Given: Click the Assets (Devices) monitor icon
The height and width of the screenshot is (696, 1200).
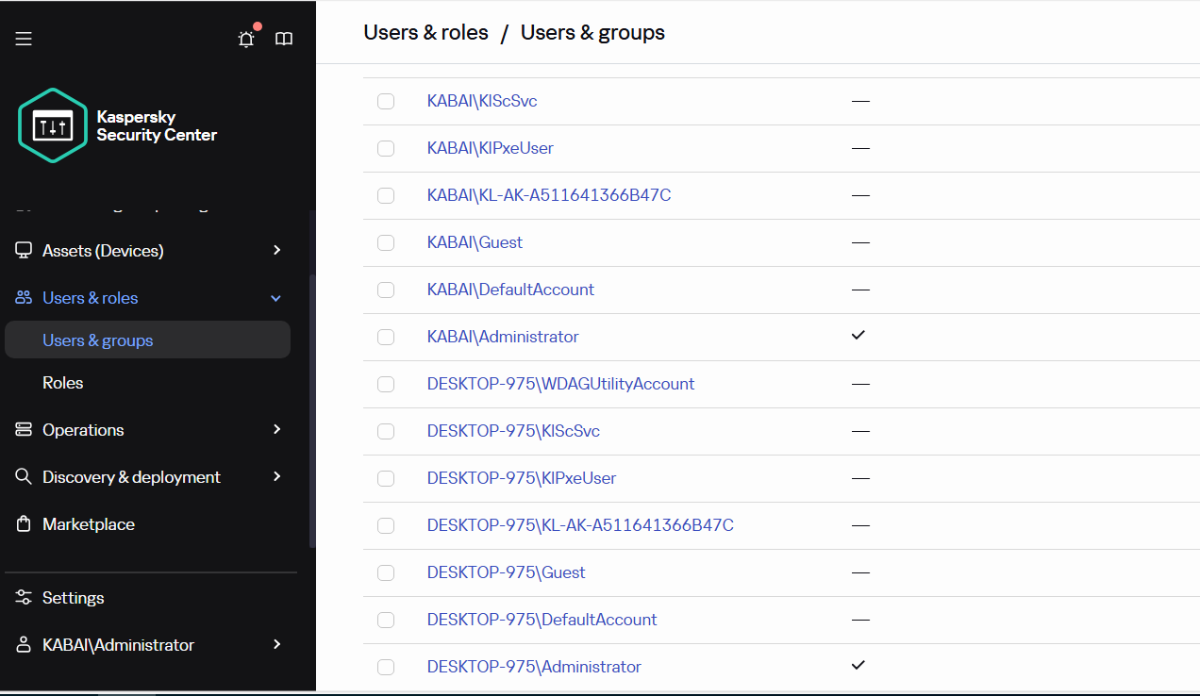Looking at the screenshot, I should tap(24, 250).
